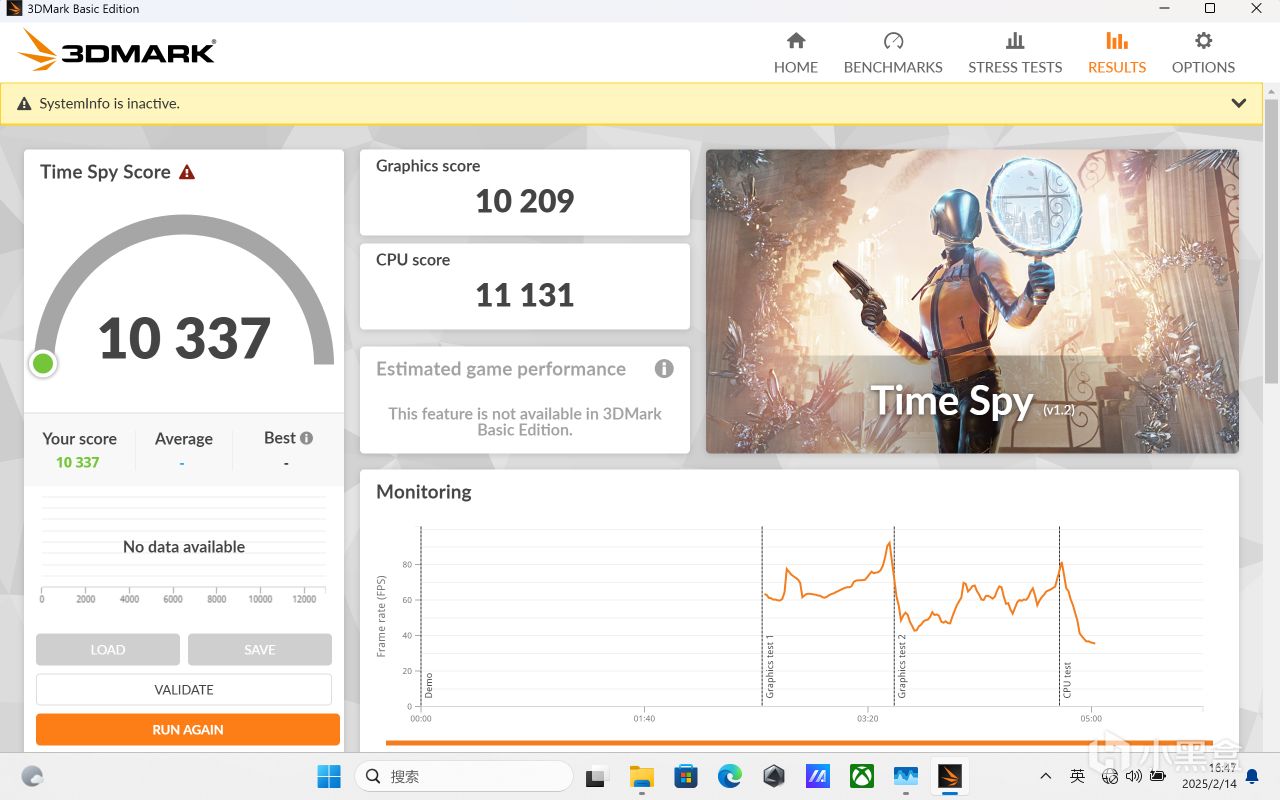The width and height of the screenshot is (1280, 800).
Task: Click the Graphics test 2 marker in chart
Action: pyautogui.click(x=901, y=666)
